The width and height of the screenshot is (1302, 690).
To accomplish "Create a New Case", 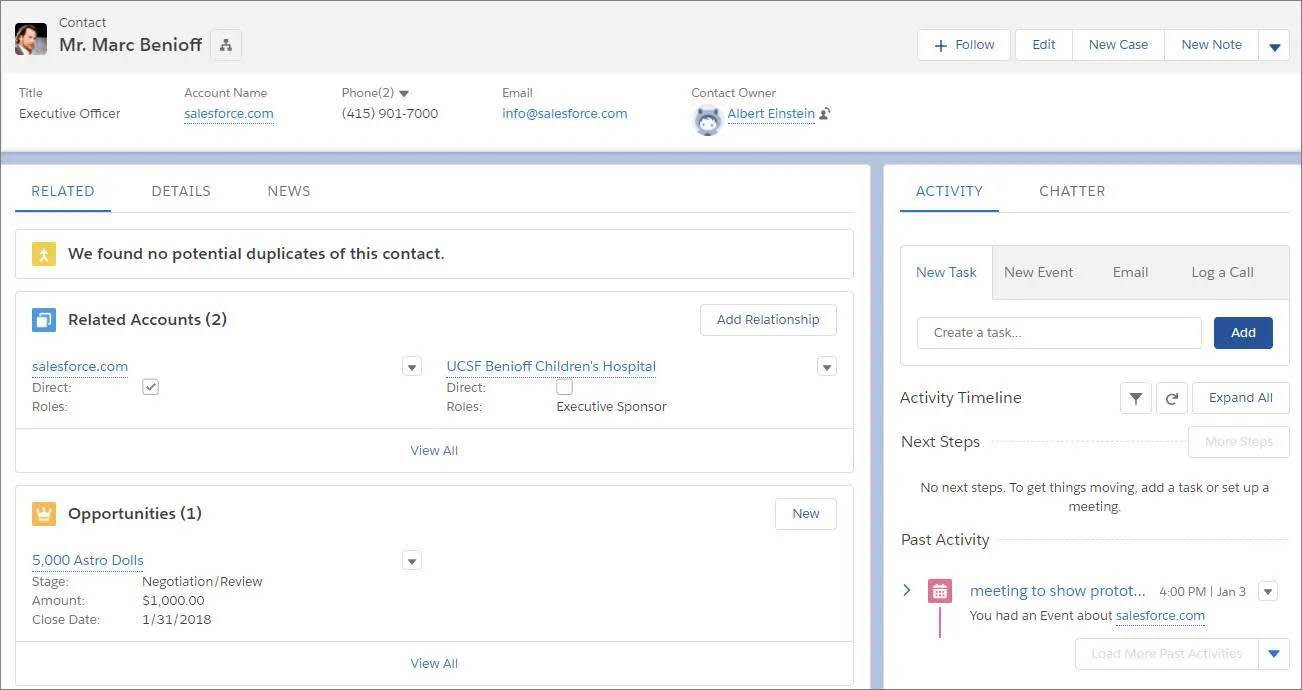I will pyautogui.click(x=1118, y=45).
